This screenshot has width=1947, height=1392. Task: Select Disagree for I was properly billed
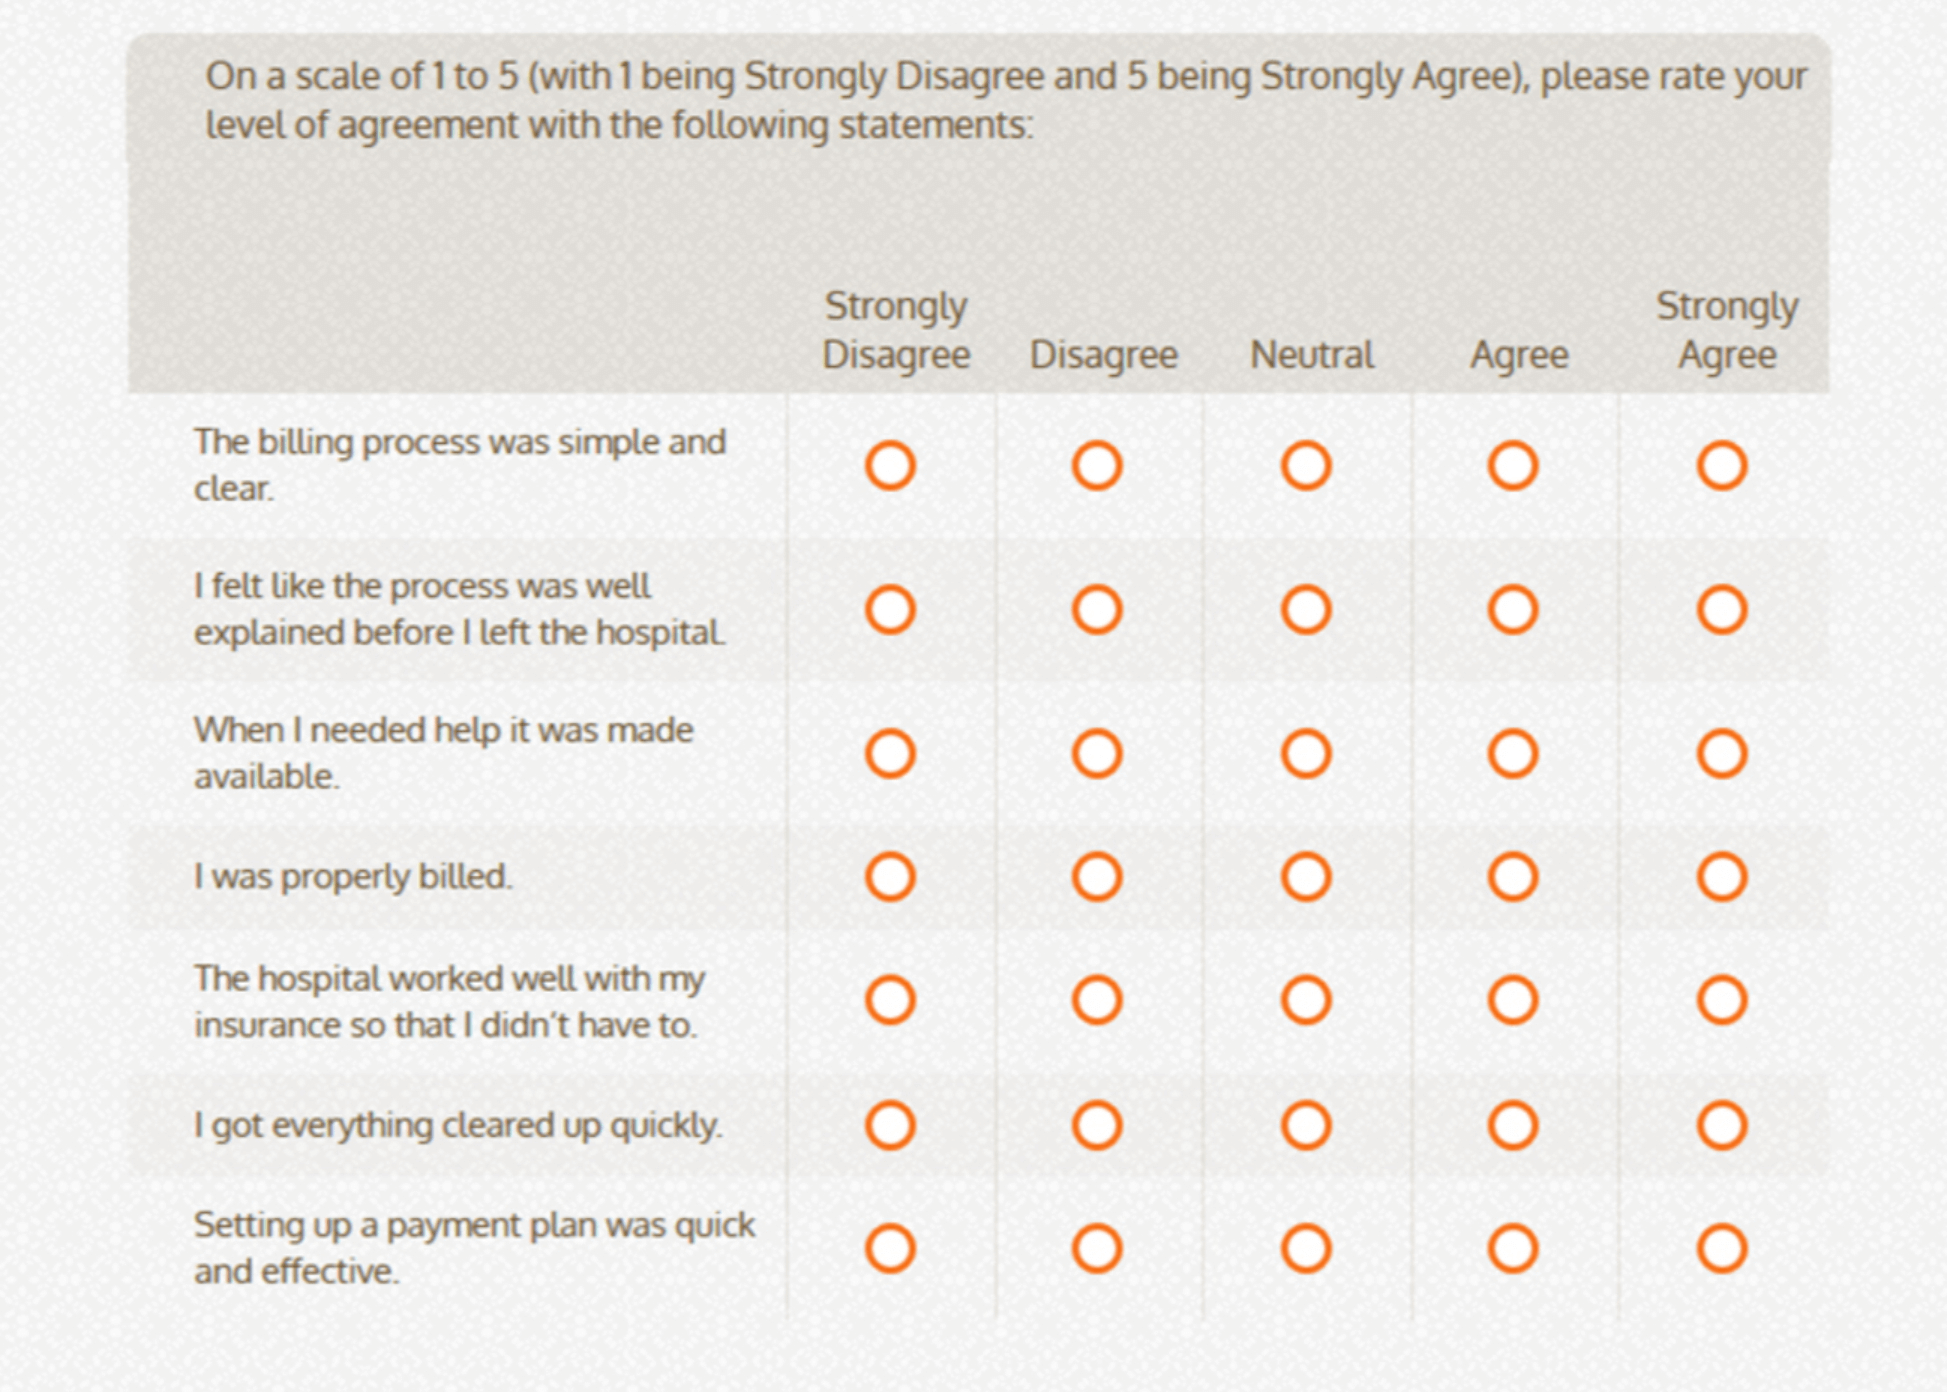[x=1097, y=877]
